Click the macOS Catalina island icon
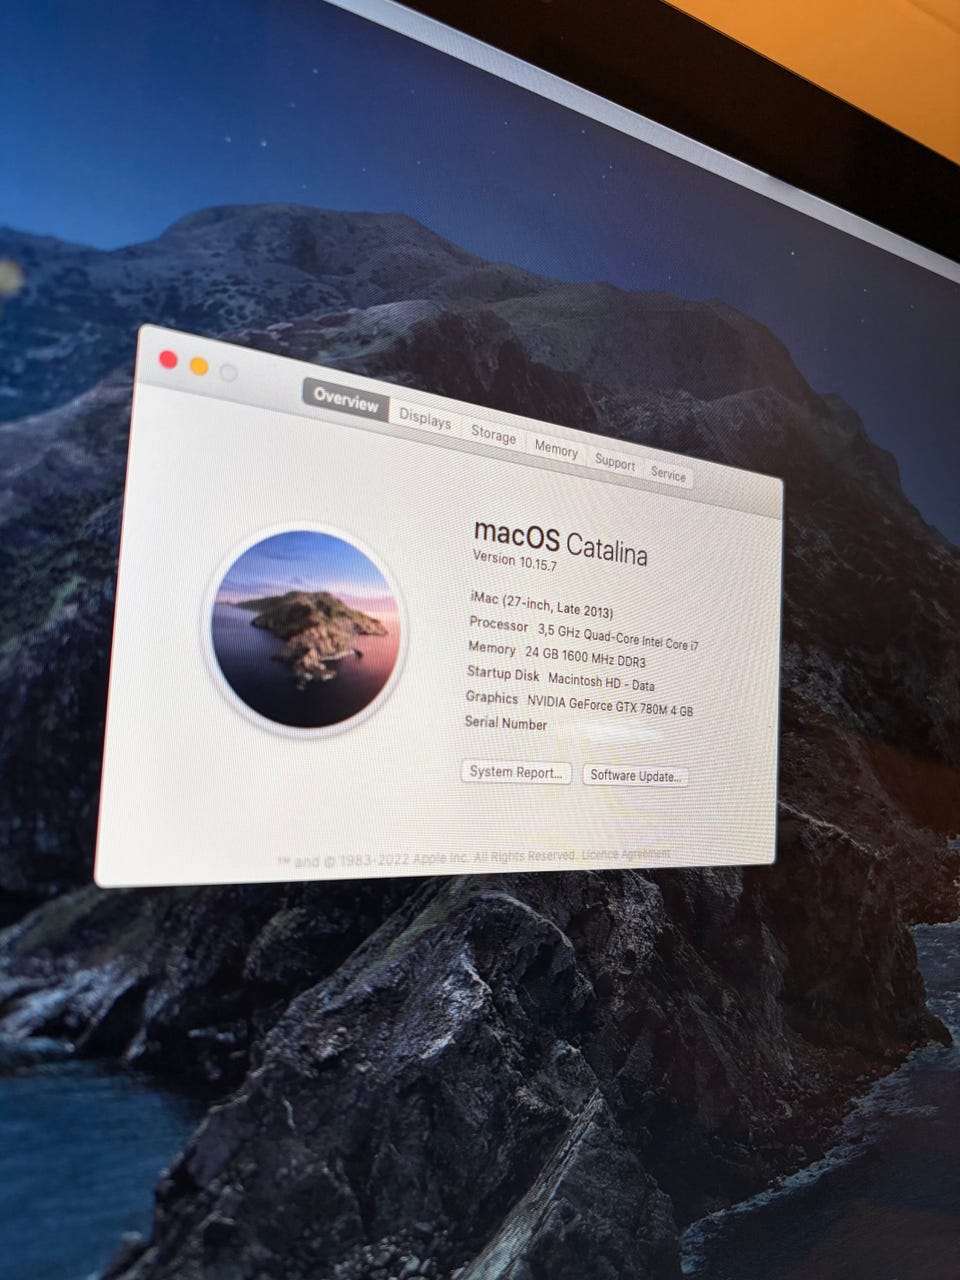This screenshot has height=1280, width=960. click(306, 630)
